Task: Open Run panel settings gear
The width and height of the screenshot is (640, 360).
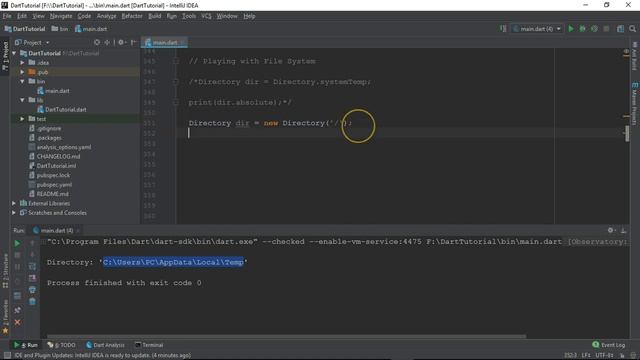Action: click(x=610, y=230)
